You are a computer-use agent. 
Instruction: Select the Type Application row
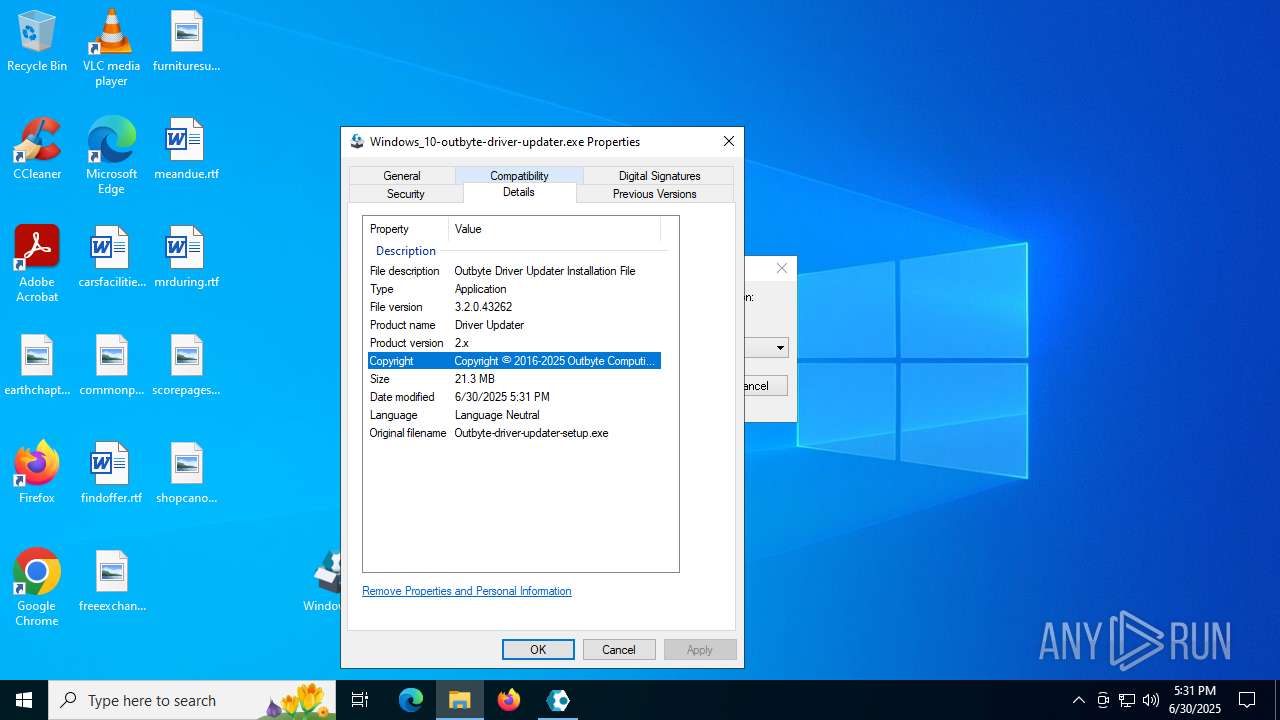[514, 289]
